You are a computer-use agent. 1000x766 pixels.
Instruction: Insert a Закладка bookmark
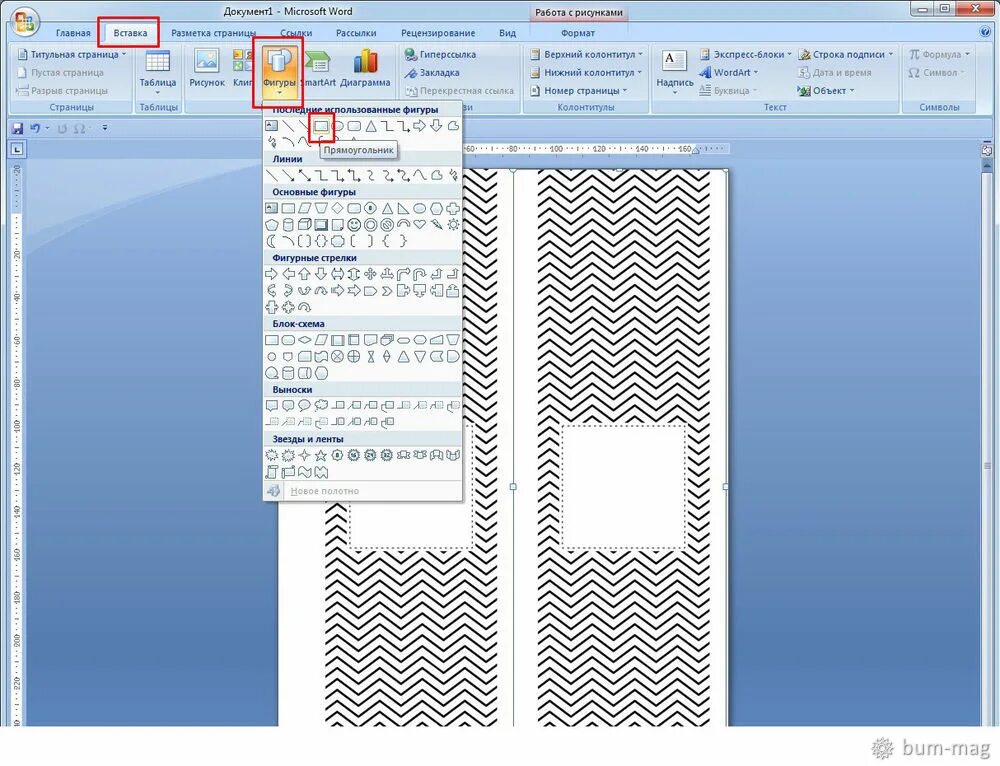(432, 72)
